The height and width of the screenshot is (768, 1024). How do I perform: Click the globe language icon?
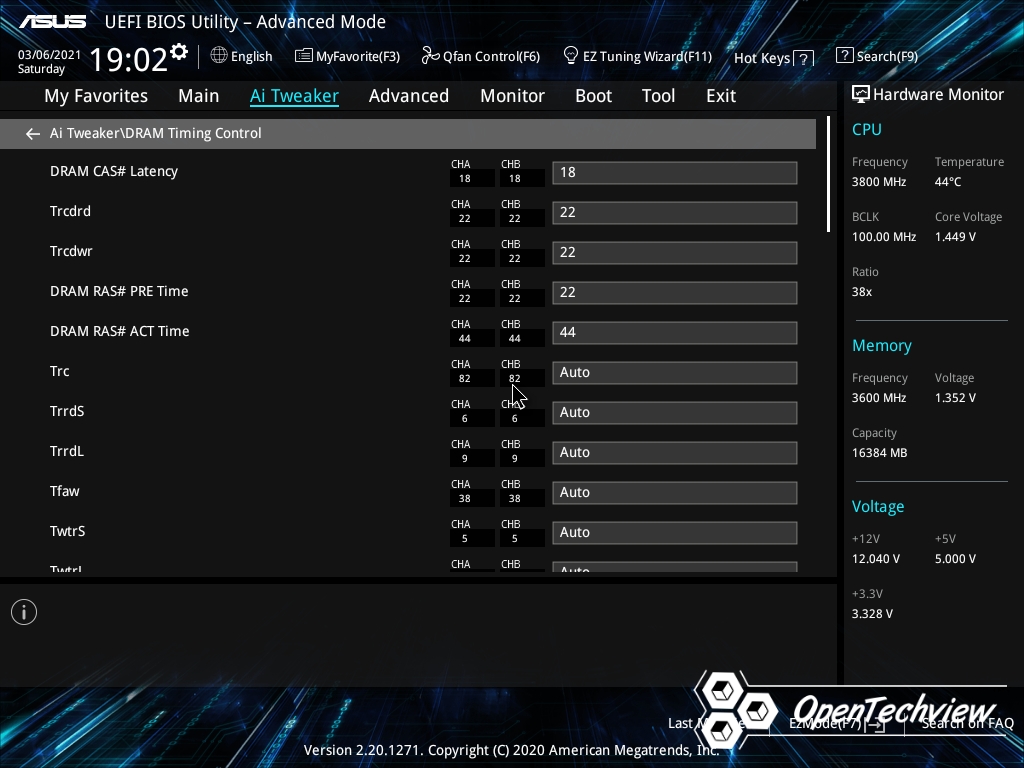pyautogui.click(x=219, y=55)
